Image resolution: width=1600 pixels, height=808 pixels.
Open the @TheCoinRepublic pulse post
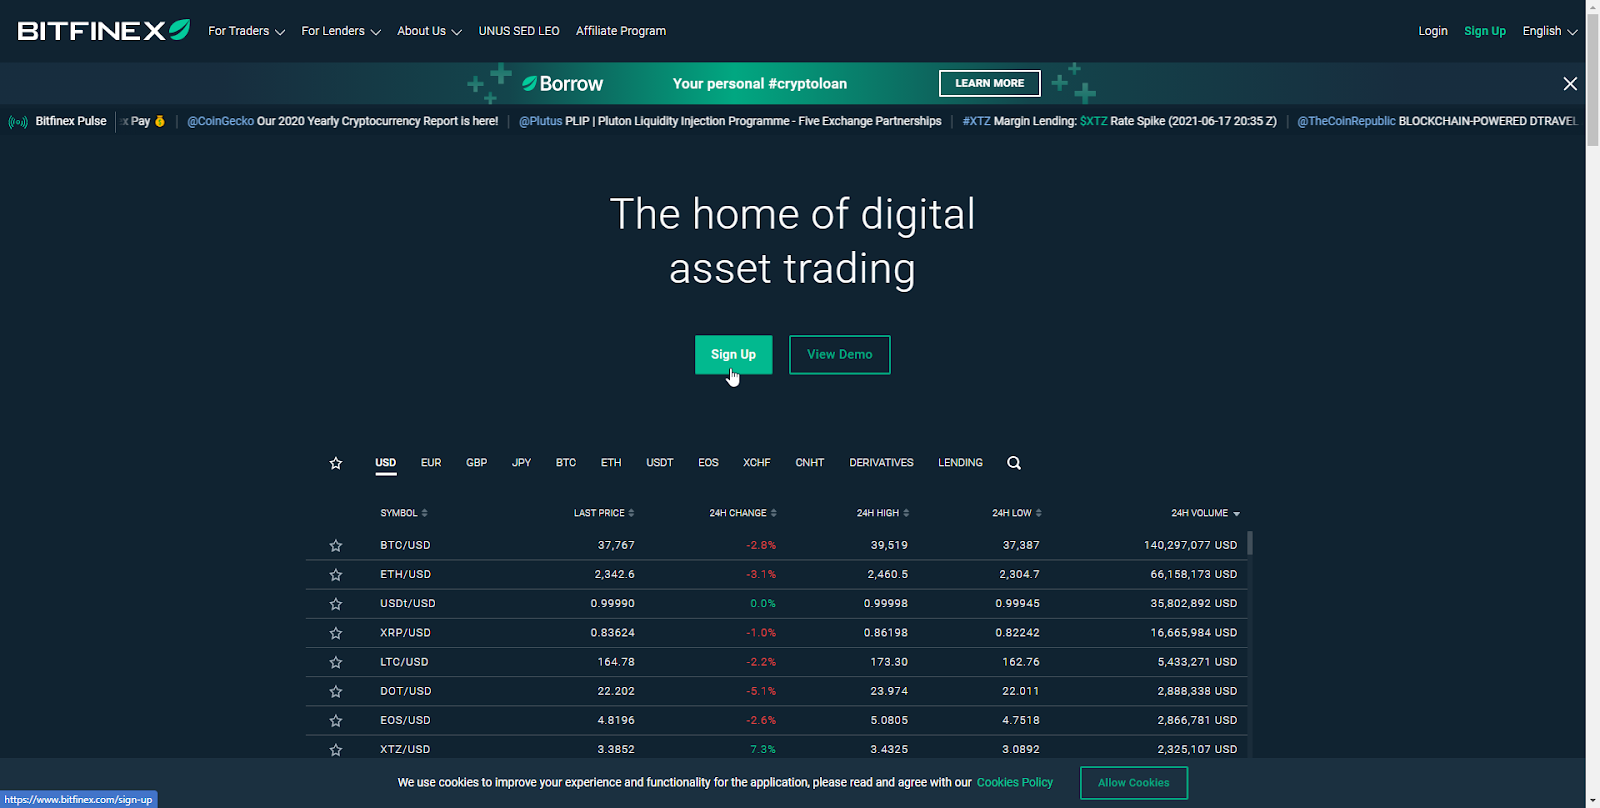[1437, 121]
